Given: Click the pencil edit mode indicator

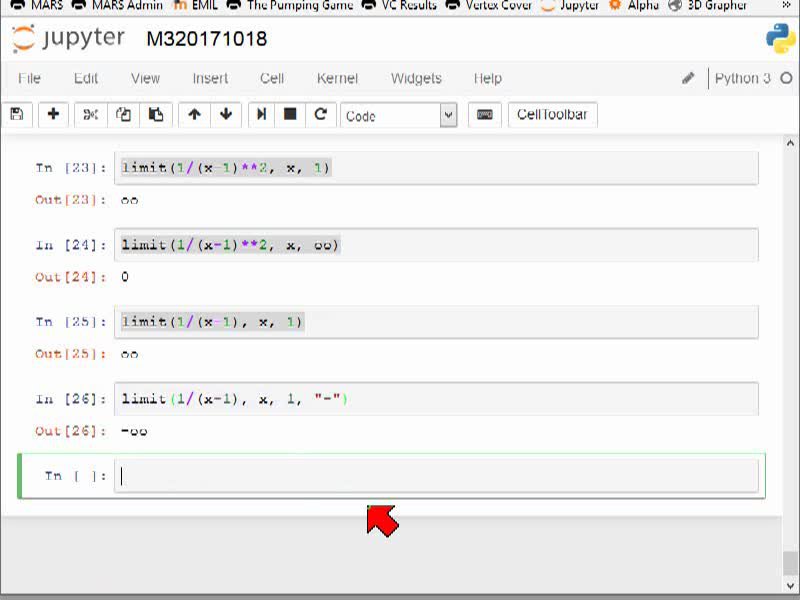Looking at the screenshot, I should click(688, 78).
